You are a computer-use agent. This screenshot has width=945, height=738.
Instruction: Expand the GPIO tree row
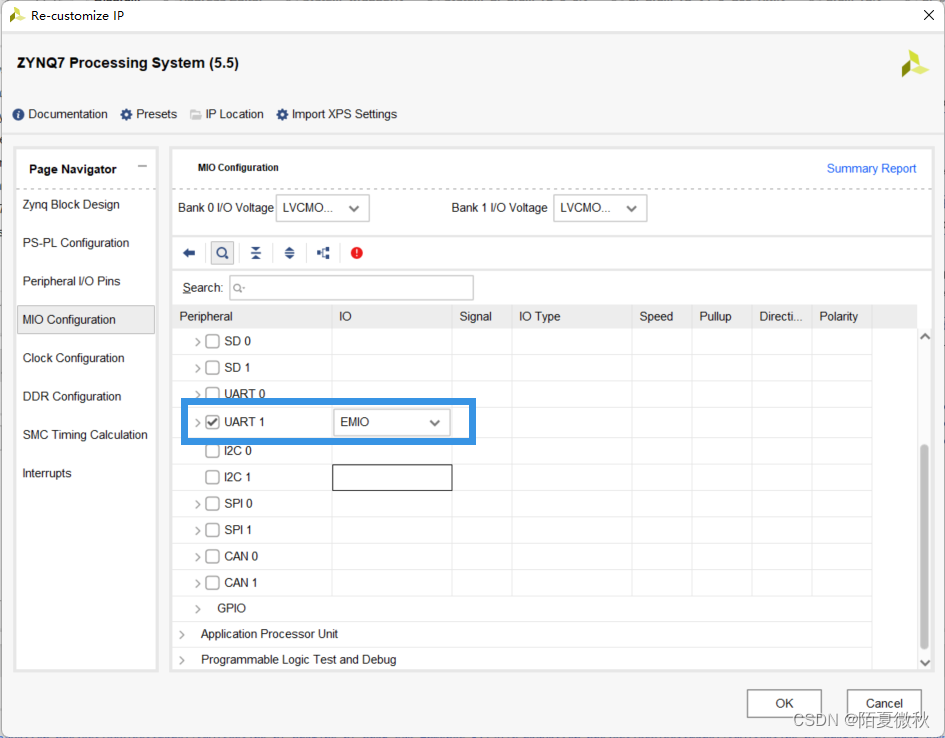coord(197,609)
